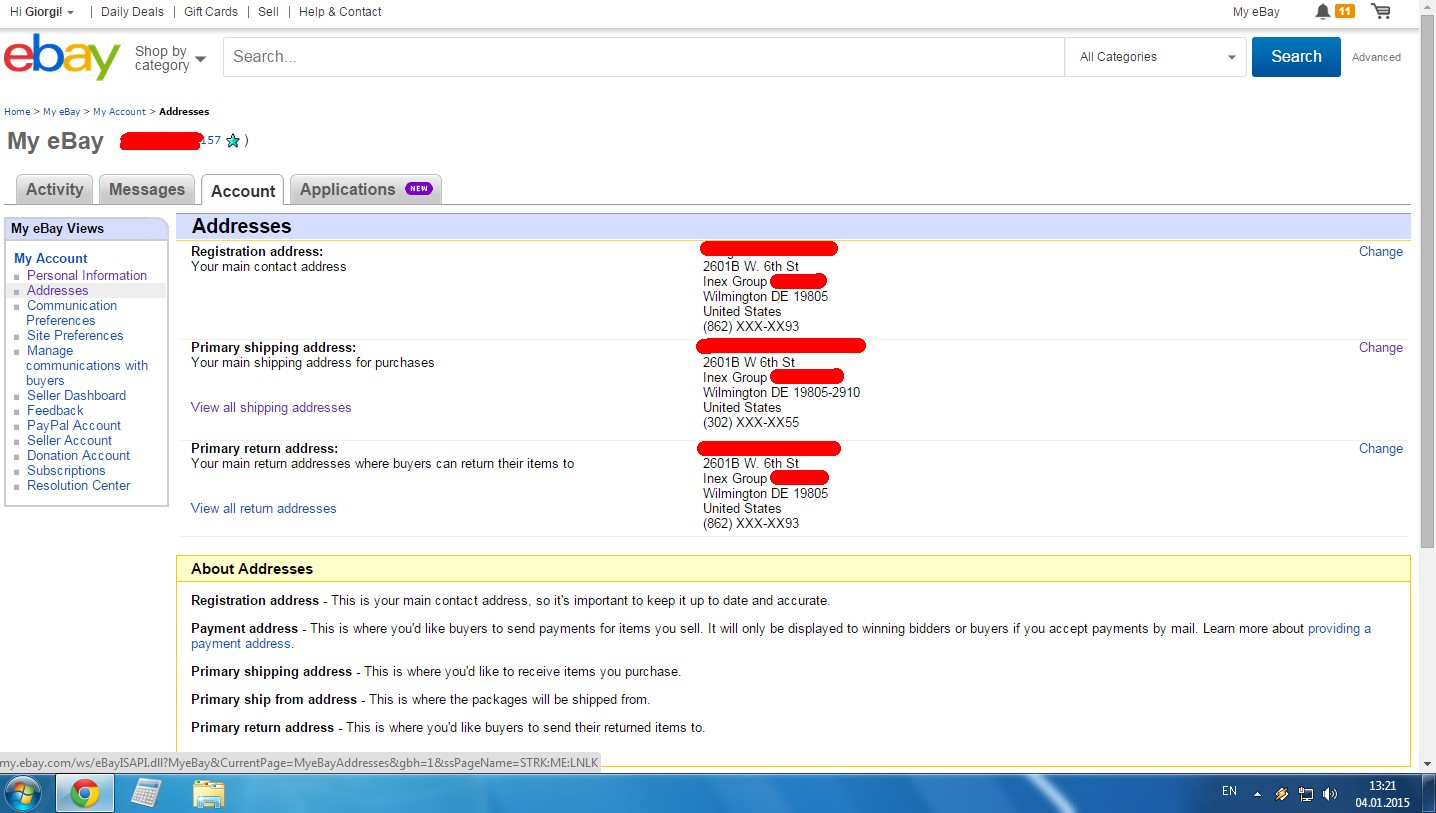
Task: Open the Shop by category dropdown
Action: (170, 58)
